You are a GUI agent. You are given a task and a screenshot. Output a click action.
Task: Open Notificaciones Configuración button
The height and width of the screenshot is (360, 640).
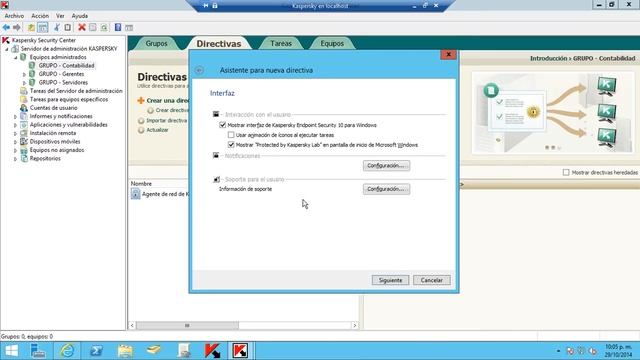(x=387, y=165)
